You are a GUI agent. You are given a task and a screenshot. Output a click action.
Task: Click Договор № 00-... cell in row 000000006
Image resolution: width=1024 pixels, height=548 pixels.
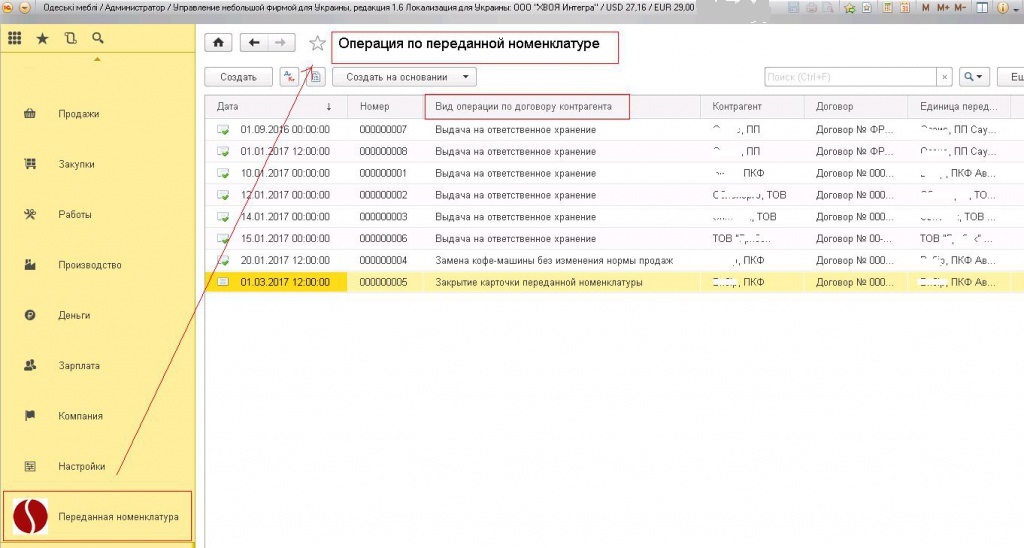click(x=854, y=238)
